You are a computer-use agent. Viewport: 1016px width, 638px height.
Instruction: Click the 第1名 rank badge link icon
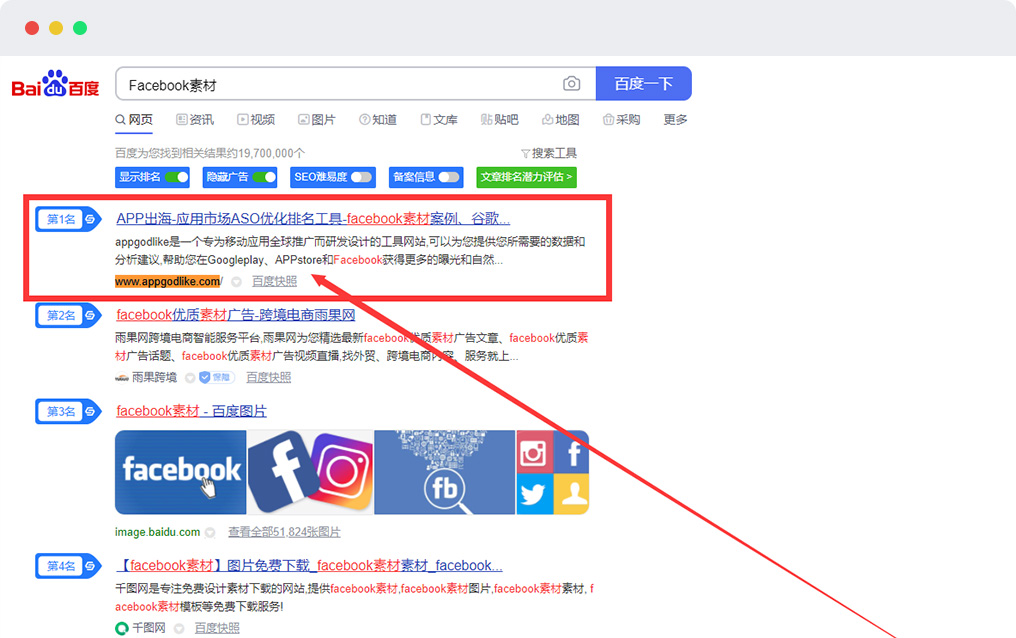(91, 220)
